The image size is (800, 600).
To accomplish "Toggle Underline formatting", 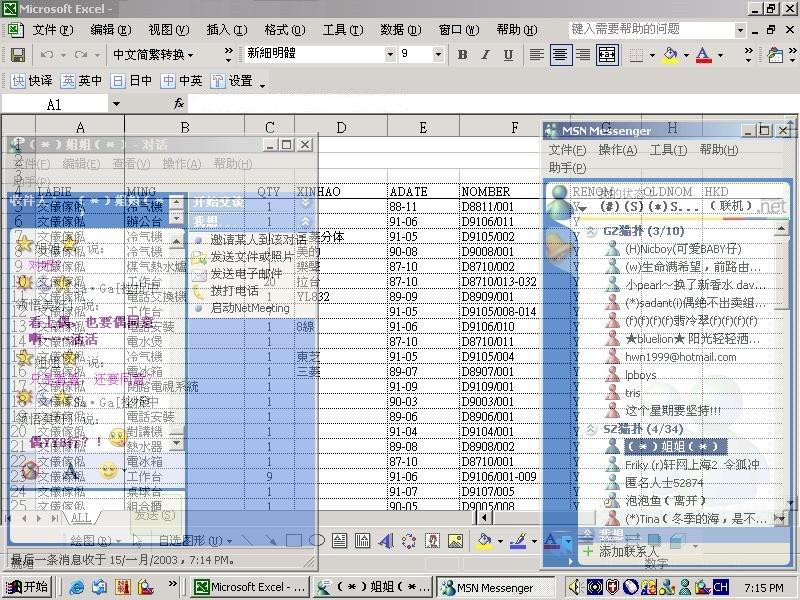I will click(508, 55).
